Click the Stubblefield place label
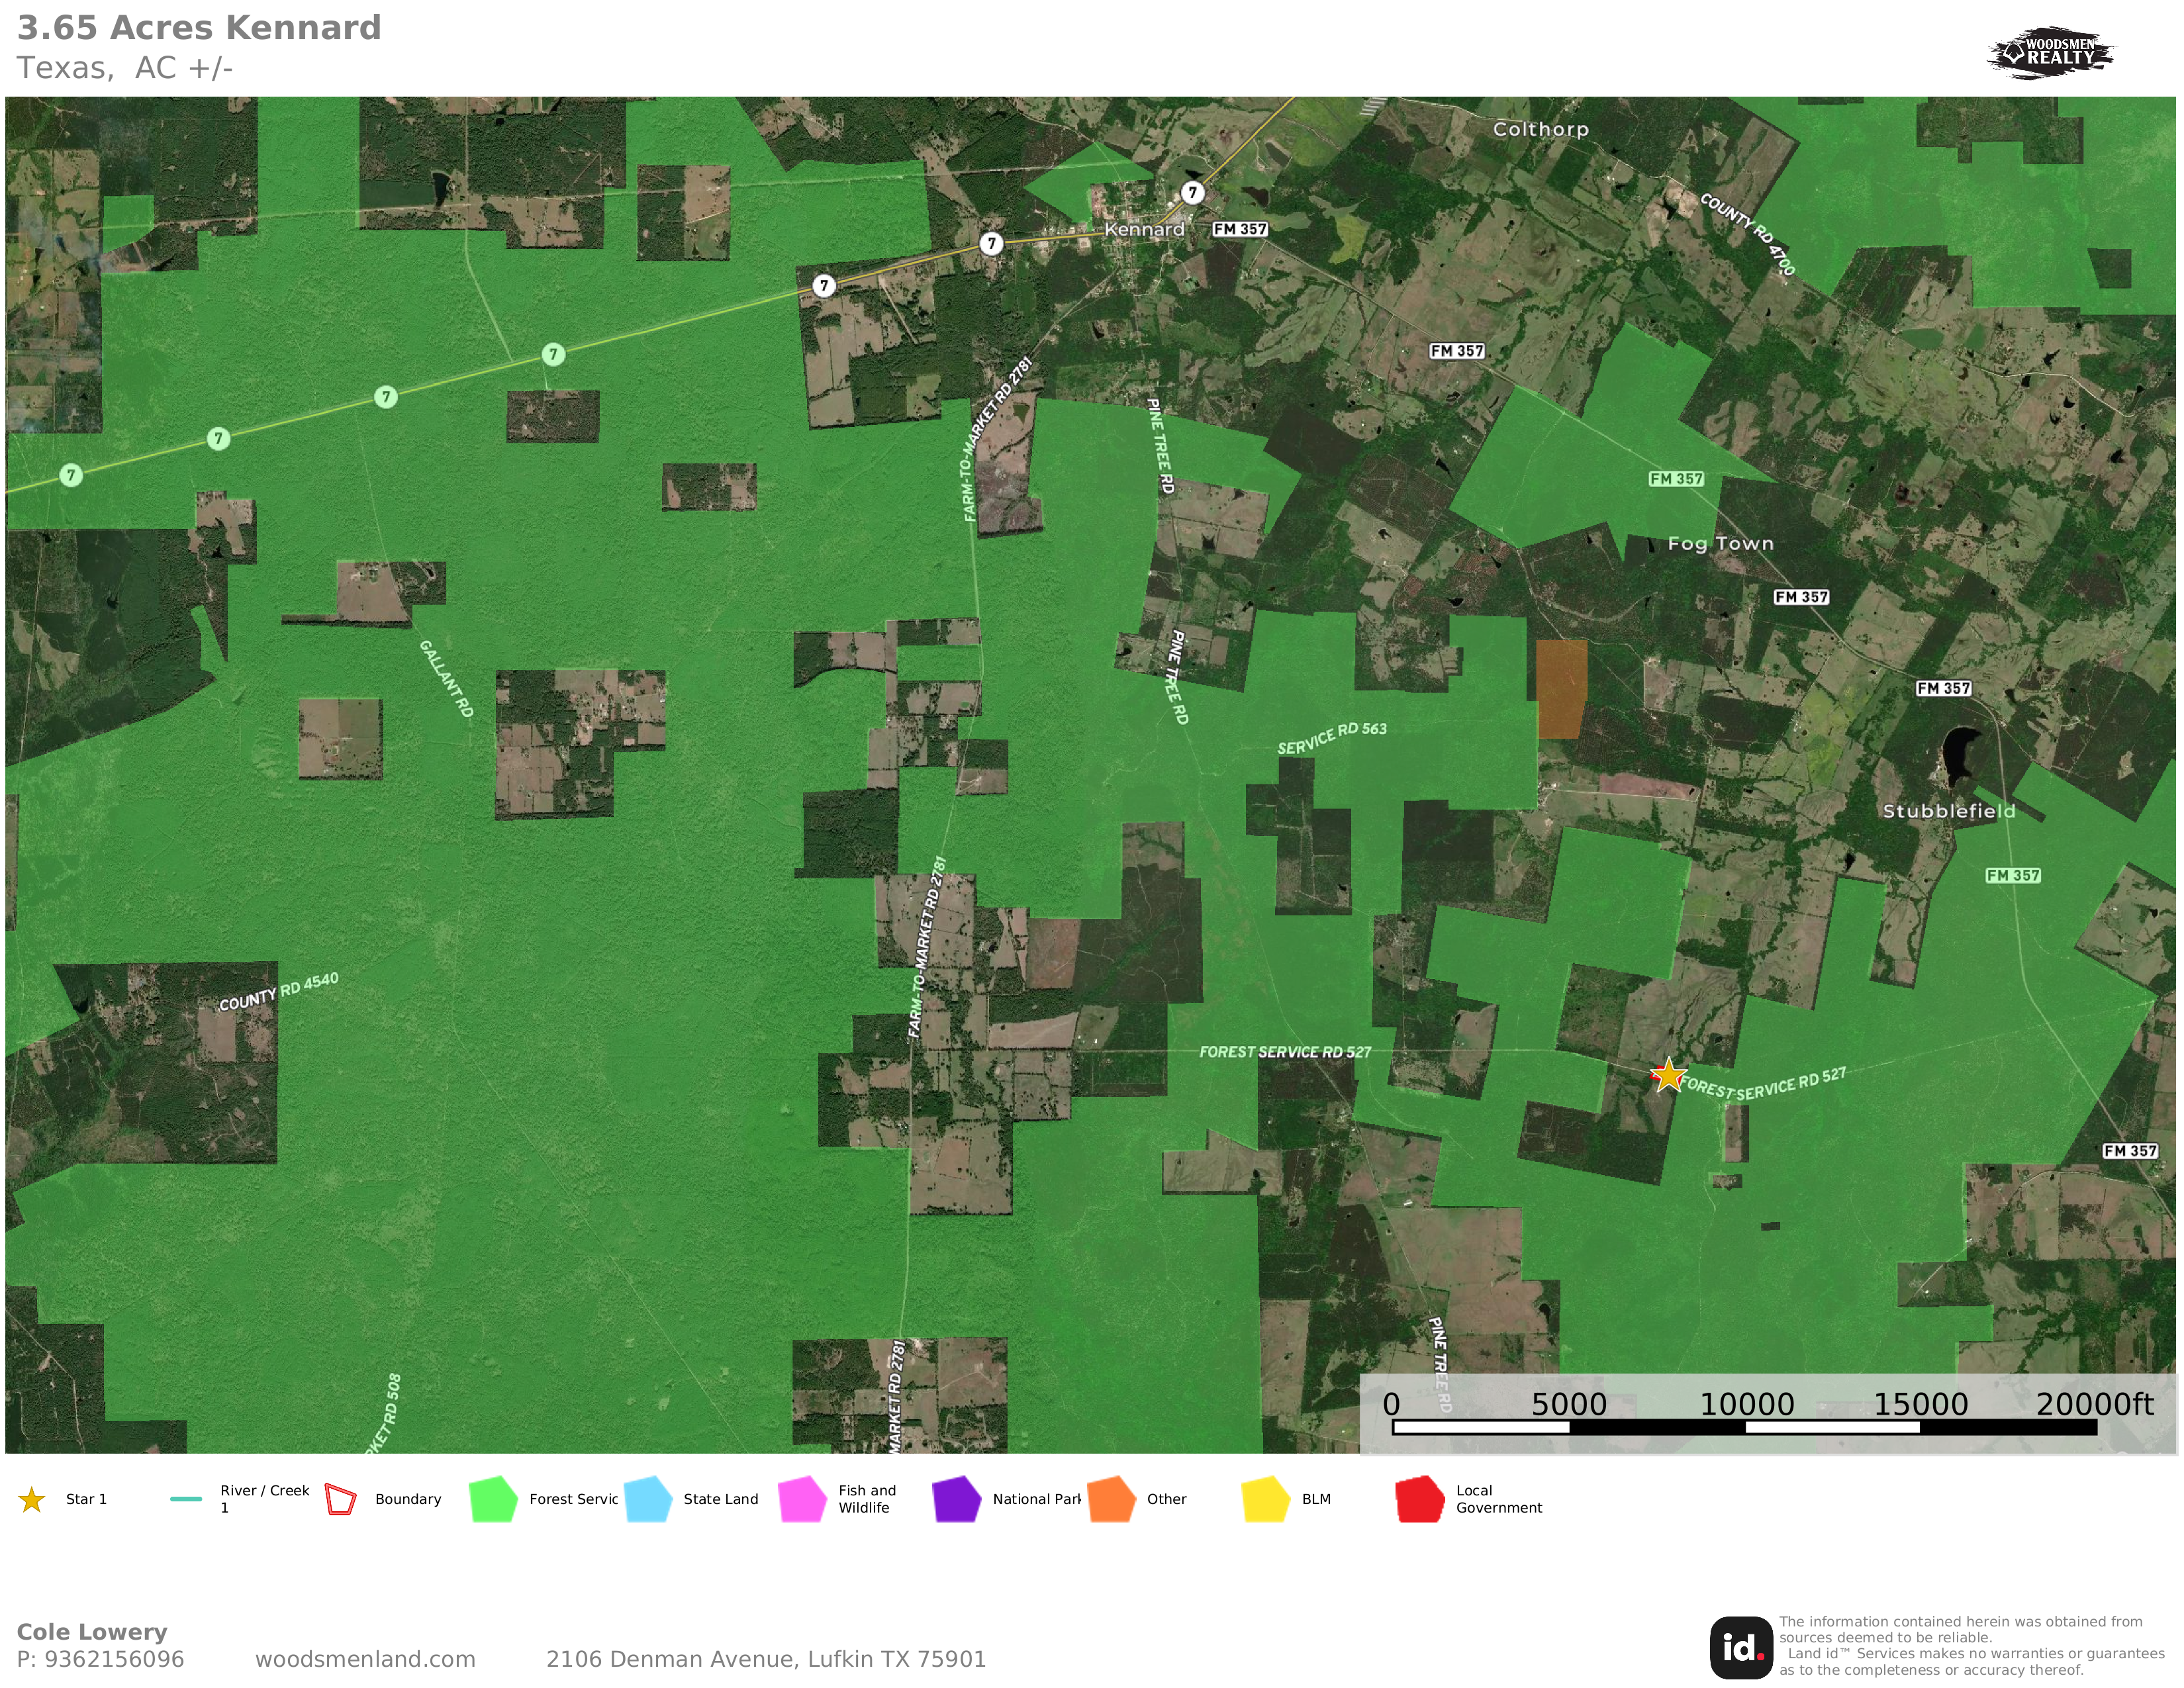 [1948, 811]
